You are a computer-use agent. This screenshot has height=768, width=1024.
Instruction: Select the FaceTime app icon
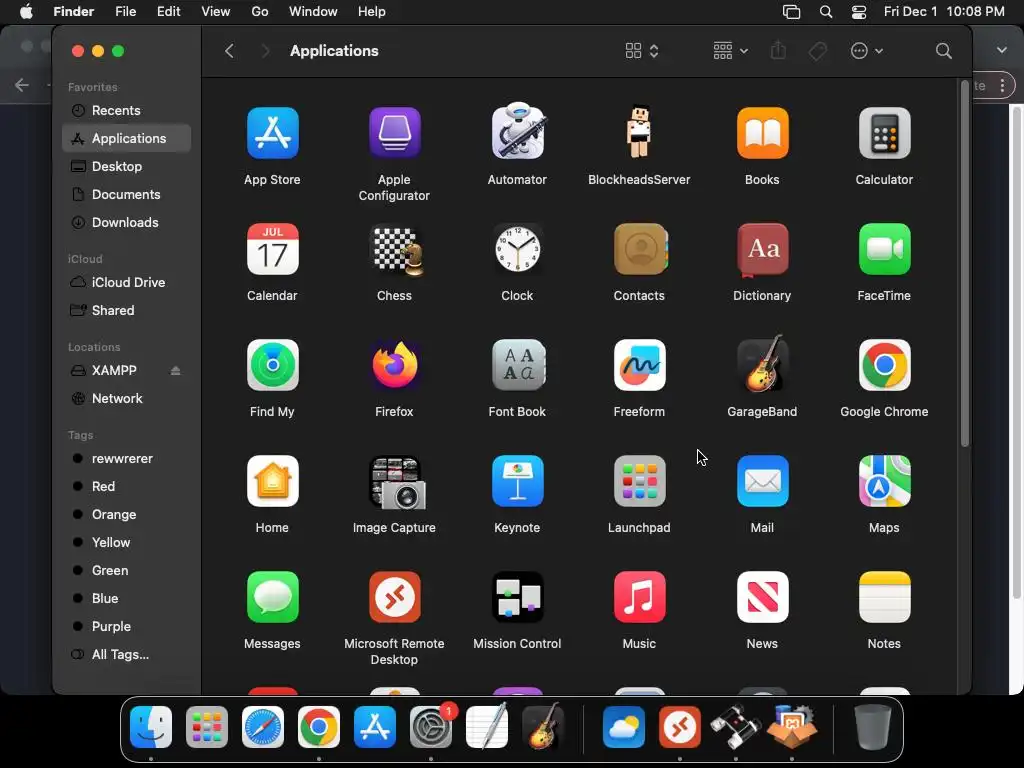click(884, 249)
